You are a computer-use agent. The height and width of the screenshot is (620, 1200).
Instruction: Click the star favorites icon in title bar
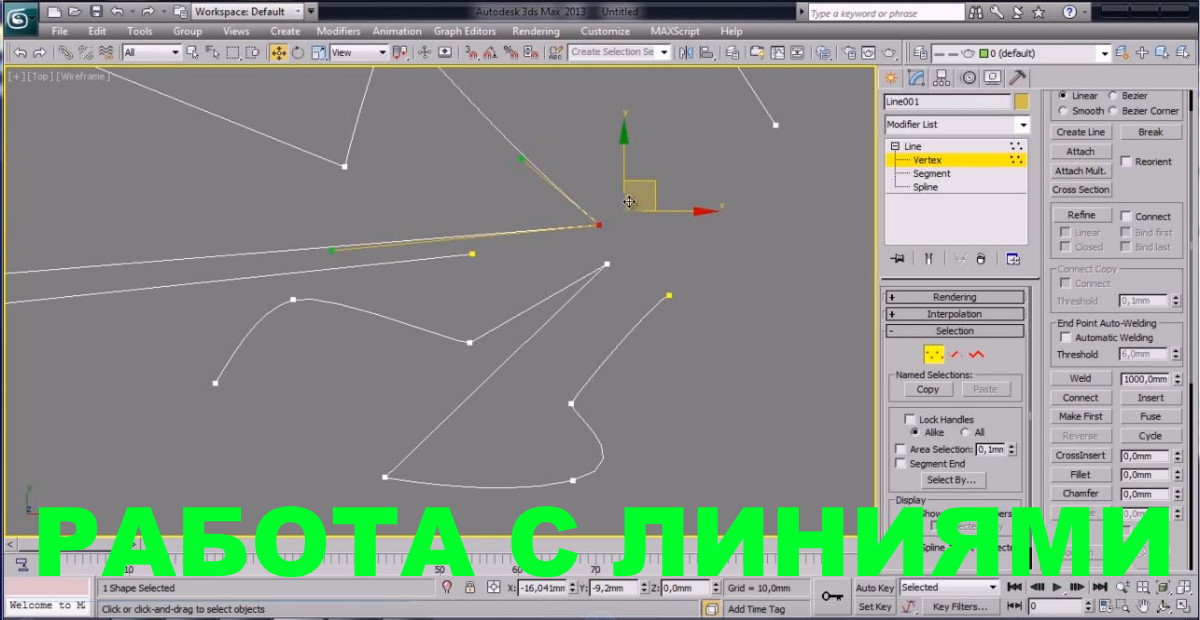[x=1038, y=13]
